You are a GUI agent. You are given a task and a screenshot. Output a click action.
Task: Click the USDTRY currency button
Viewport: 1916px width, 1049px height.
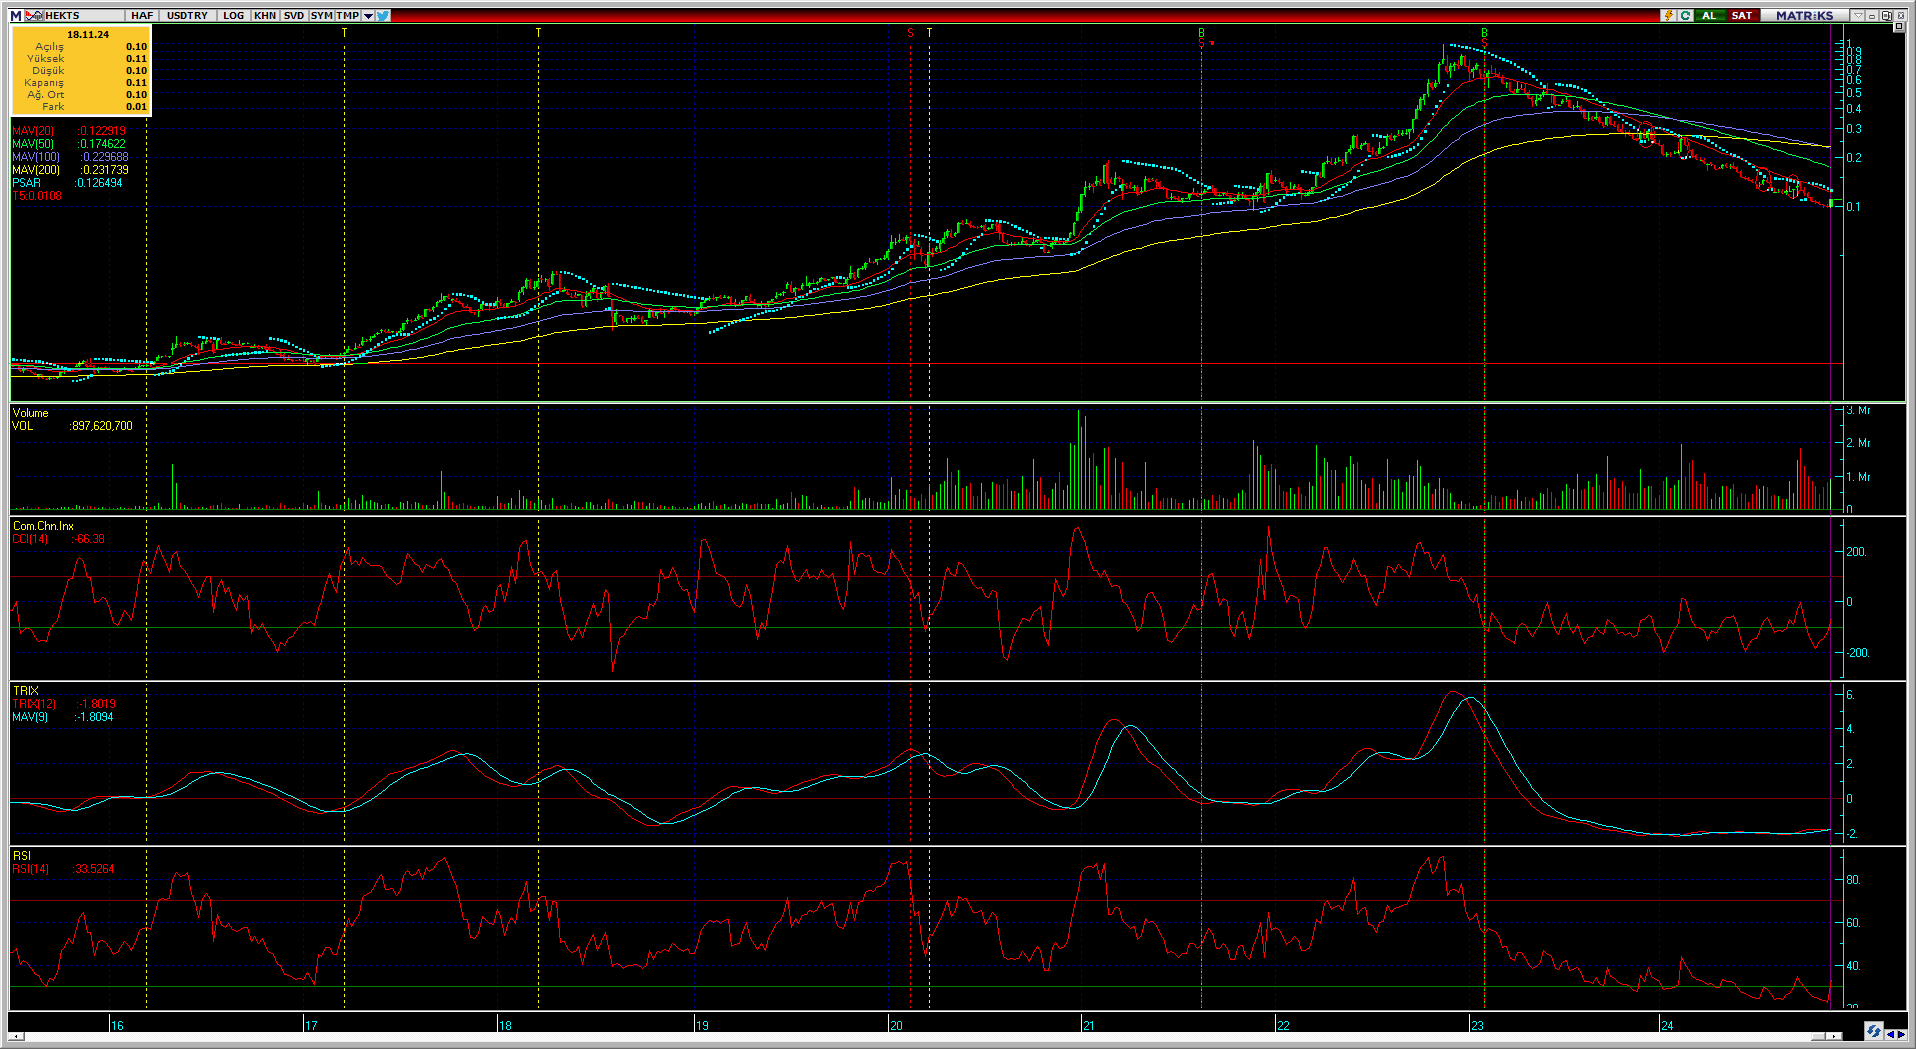click(187, 15)
